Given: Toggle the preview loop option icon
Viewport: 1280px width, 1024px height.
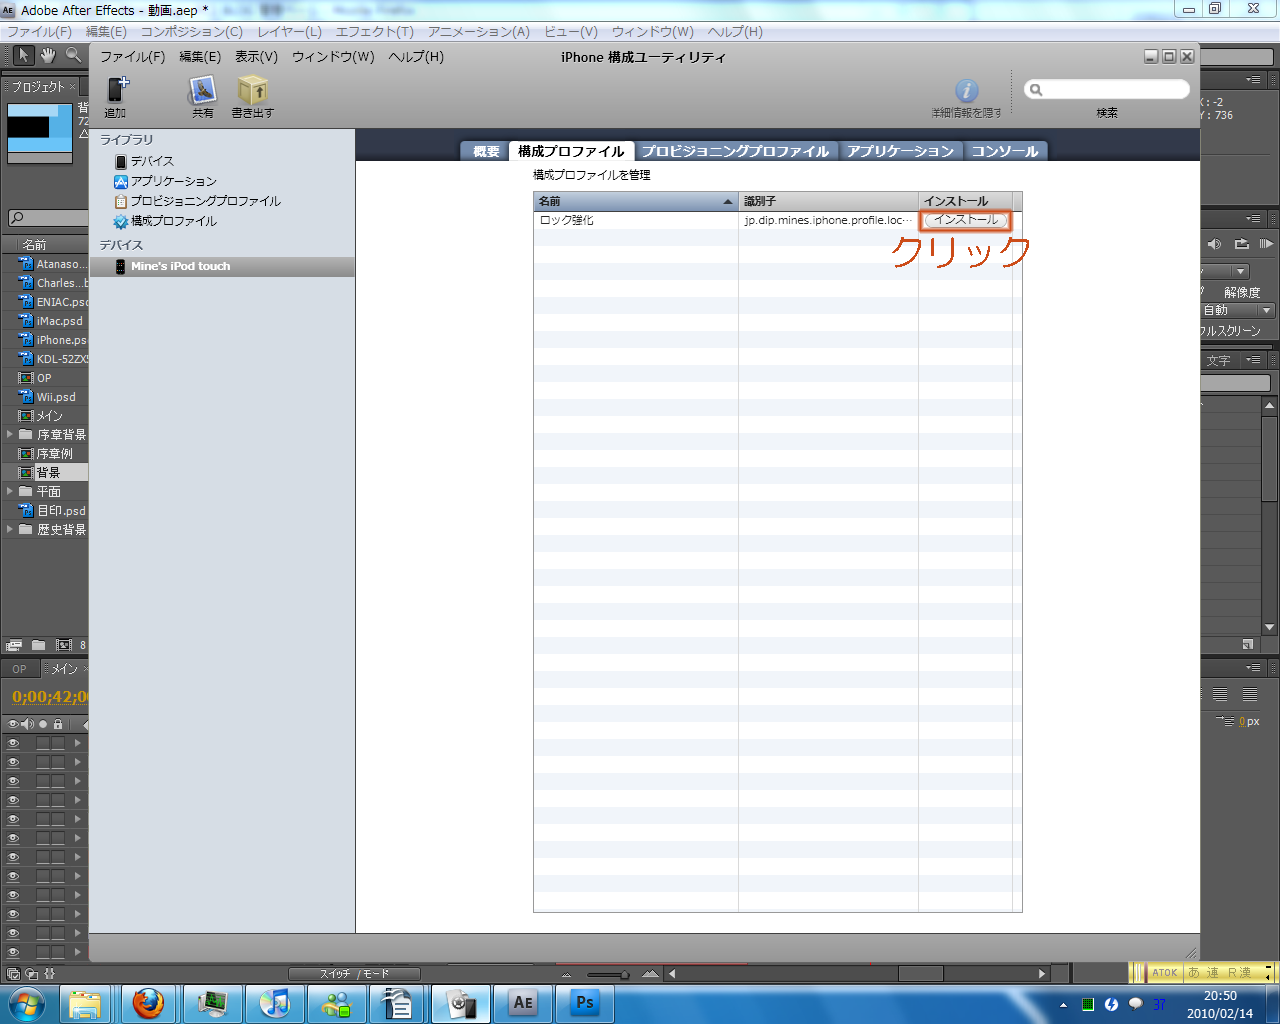Looking at the screenshot, I should (1241, 244).
